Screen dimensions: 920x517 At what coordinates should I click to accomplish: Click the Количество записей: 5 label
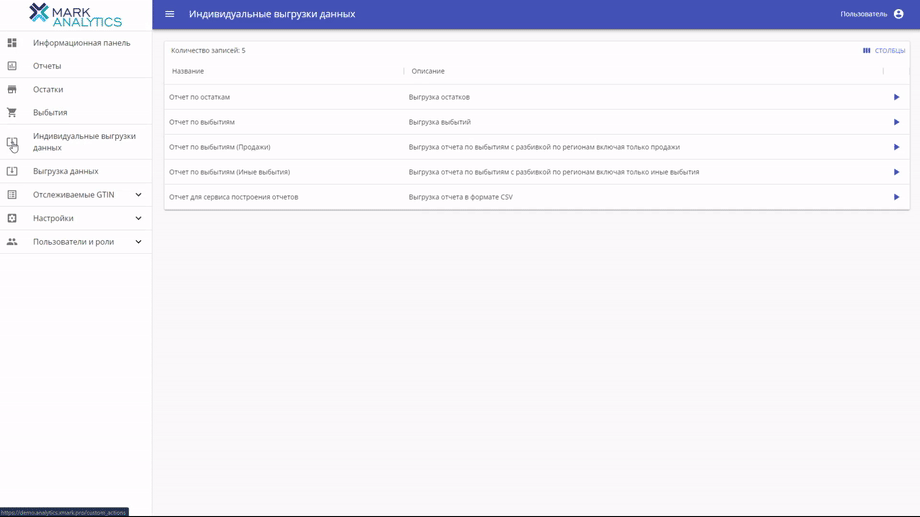click(x=208, y=50)
